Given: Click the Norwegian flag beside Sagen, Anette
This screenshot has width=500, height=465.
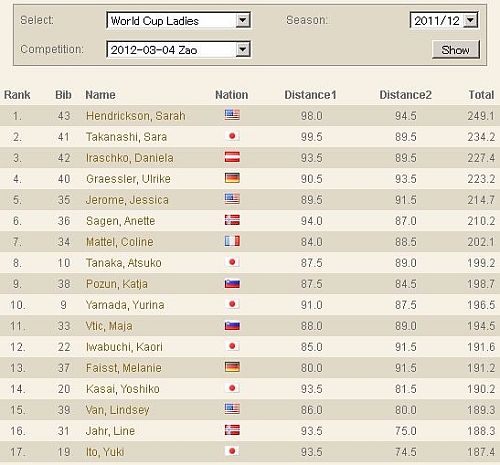Looking at the screenshot, I should 232,220.
